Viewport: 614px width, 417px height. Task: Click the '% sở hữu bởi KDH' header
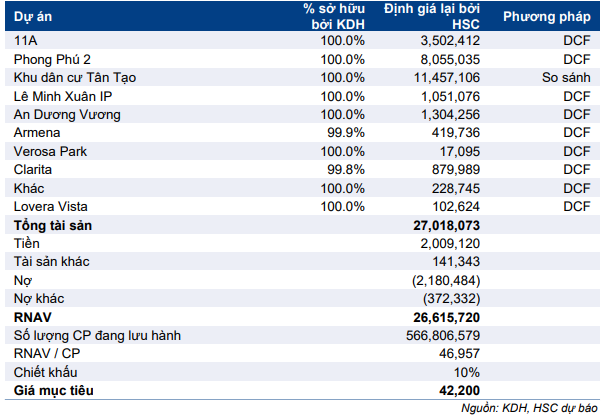[337, 17]
